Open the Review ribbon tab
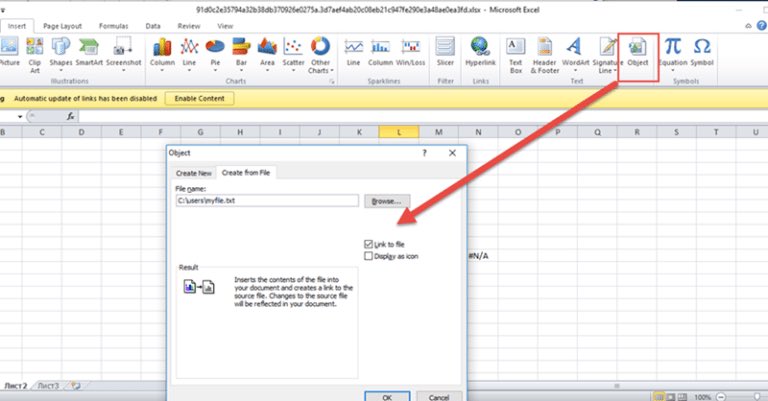The image size is (768, 401). pos(189,26)
